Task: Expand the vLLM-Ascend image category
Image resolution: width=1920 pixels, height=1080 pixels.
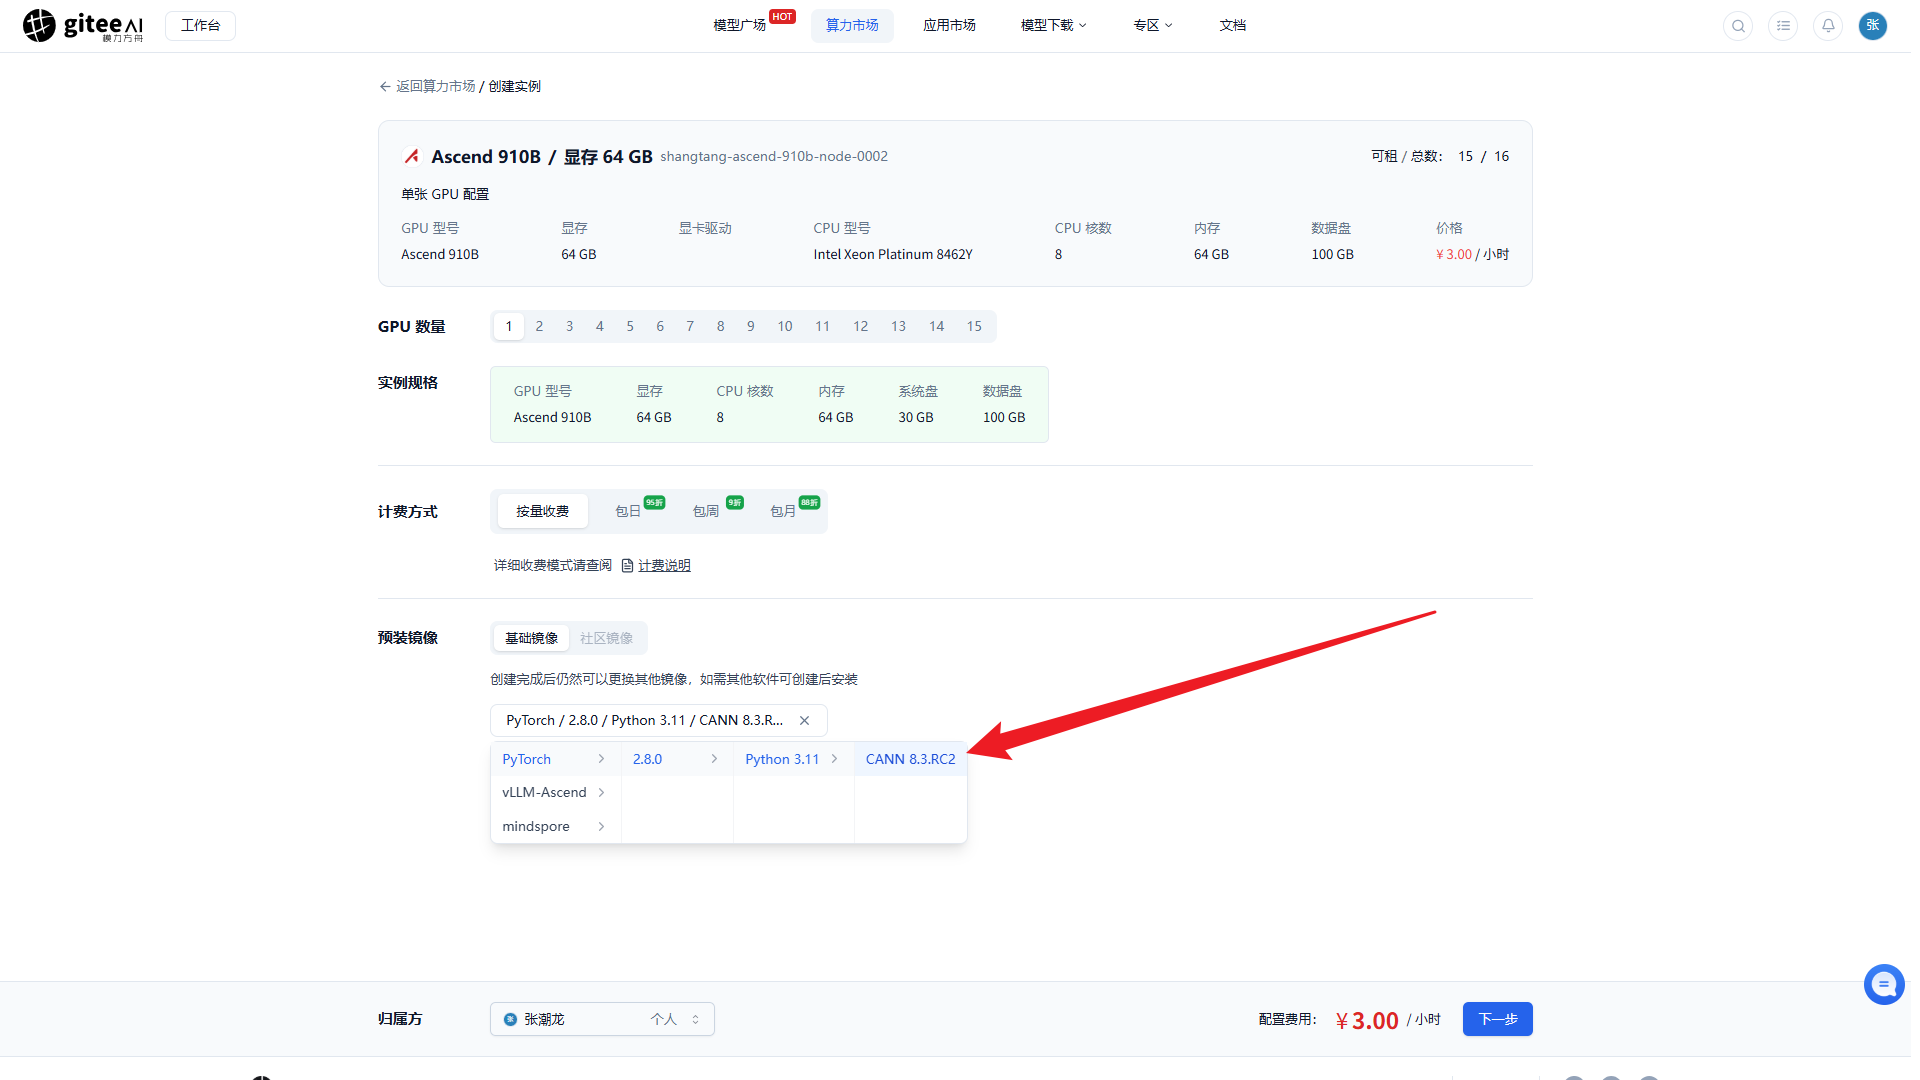Action: tap(555, 792)
